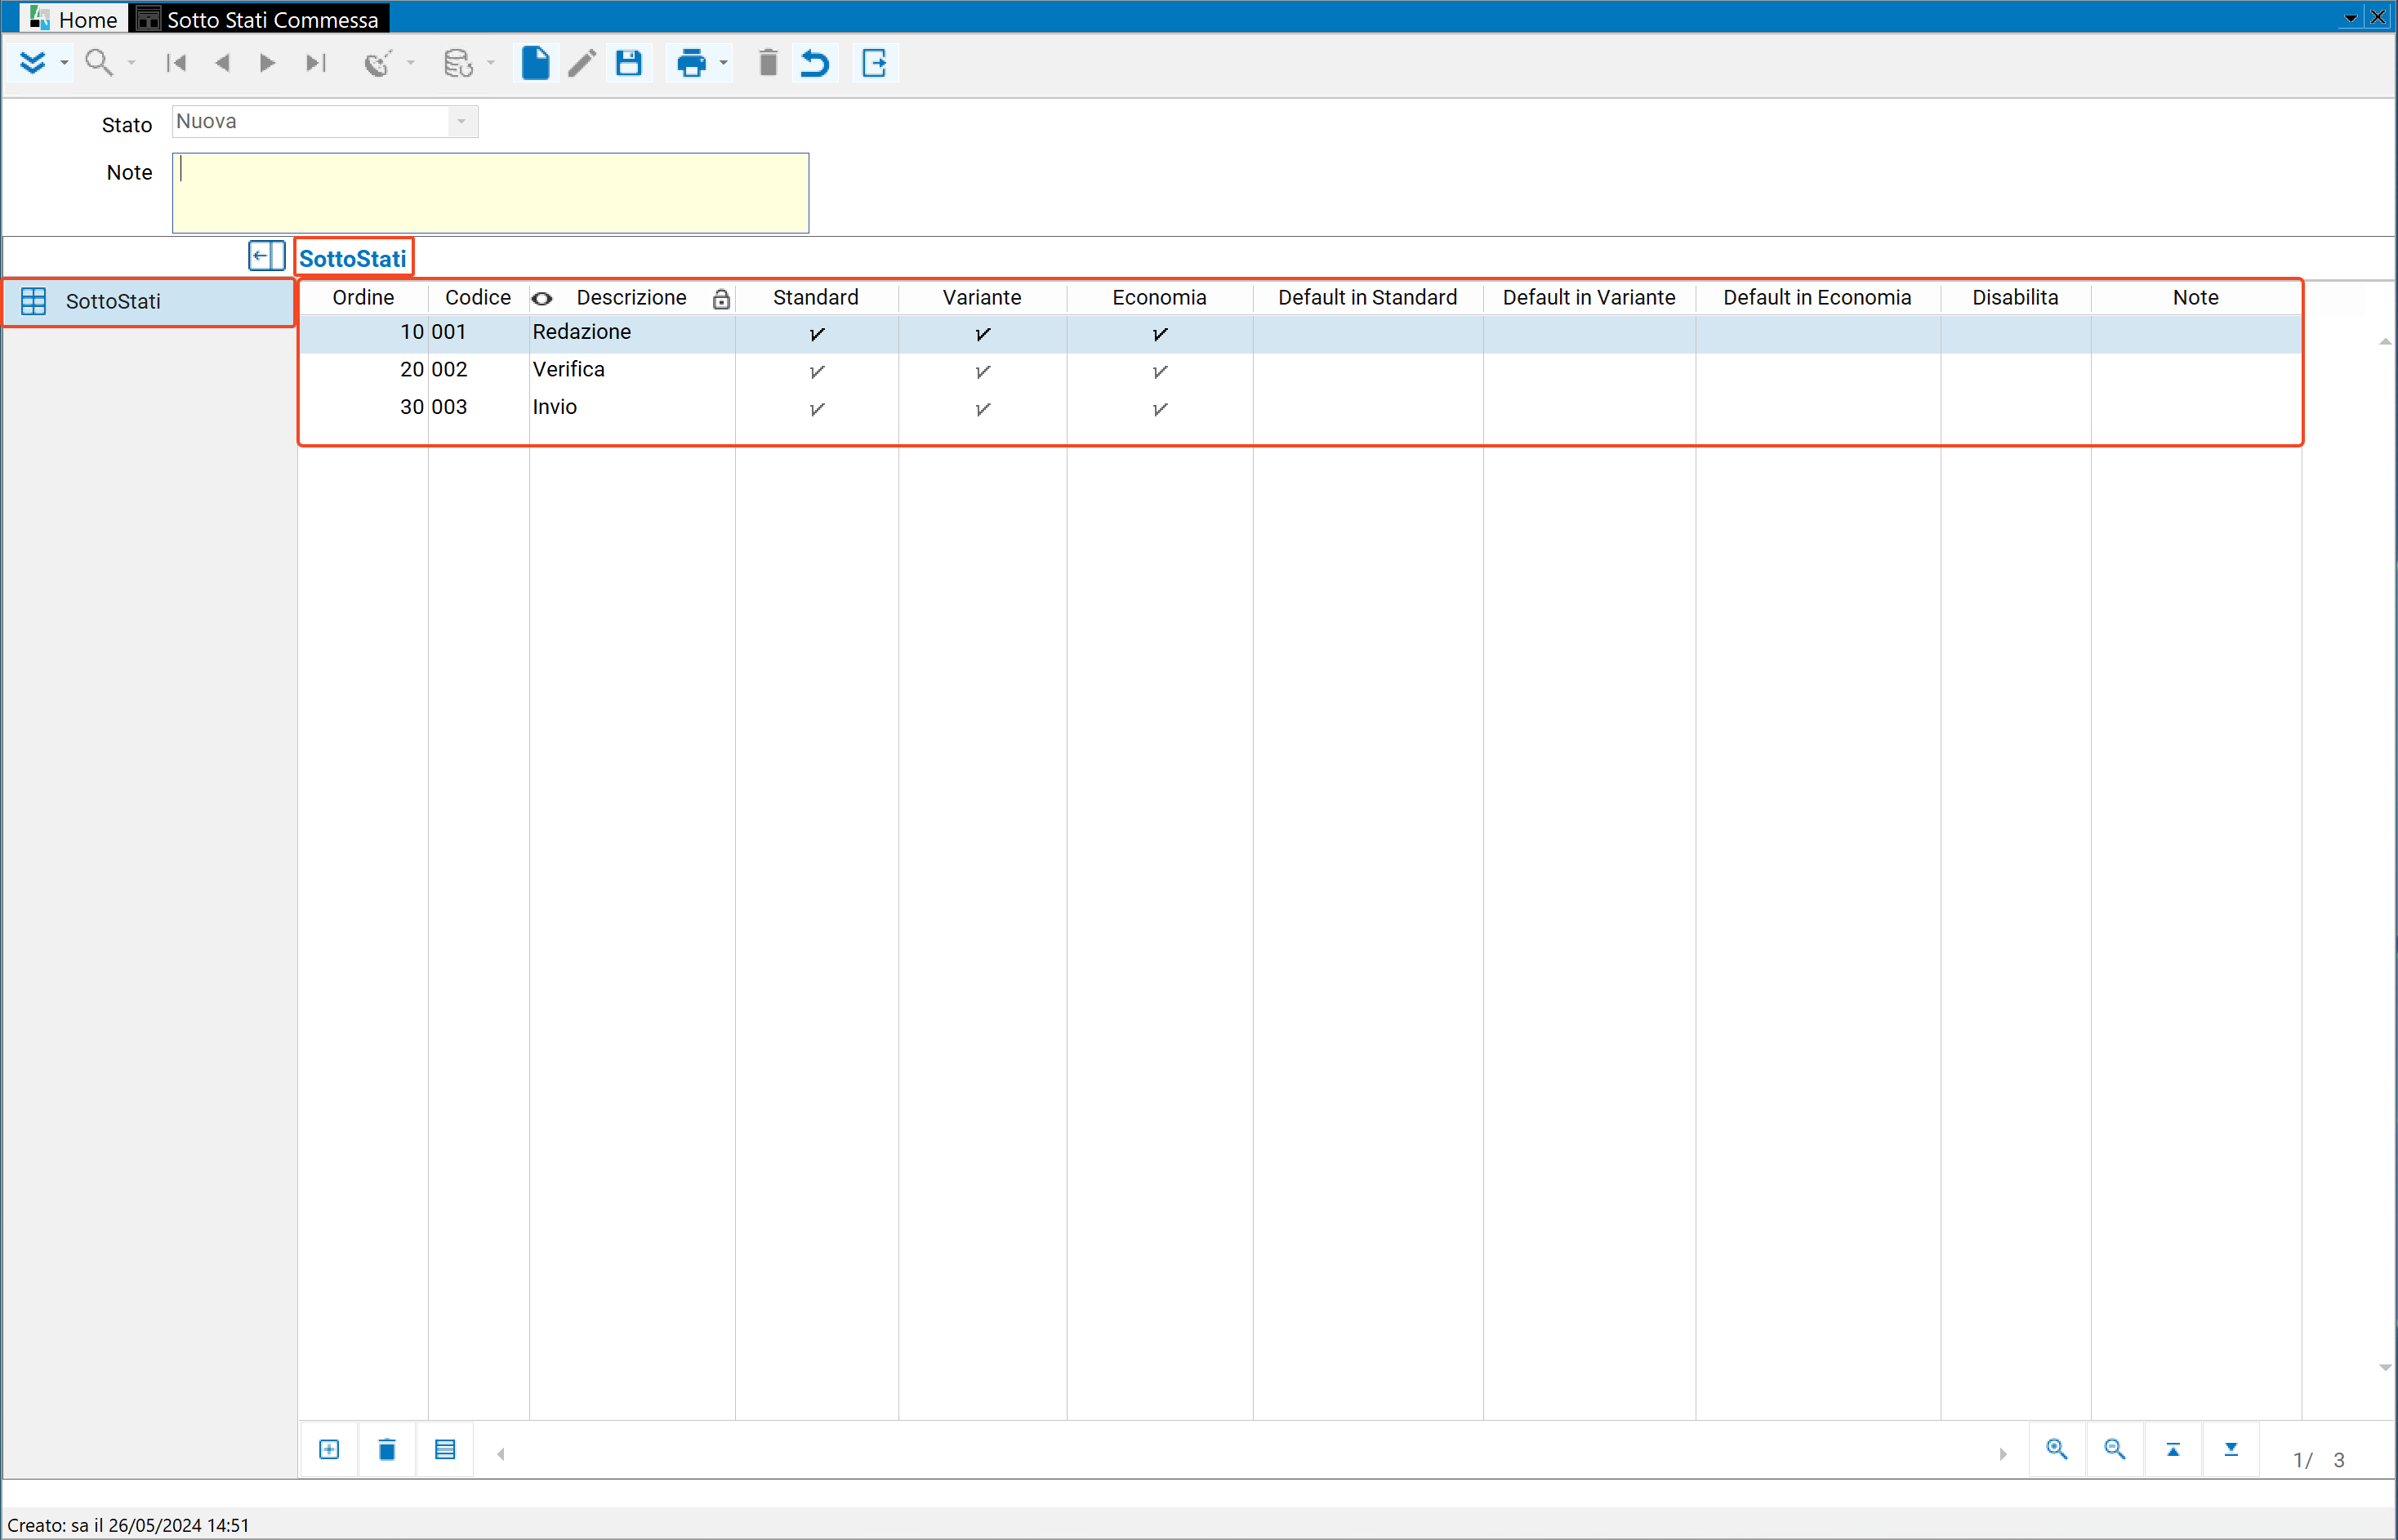Click the SottoStati section heading
This screenshot has height=1540, width=2398.
(x=353, y=258)
